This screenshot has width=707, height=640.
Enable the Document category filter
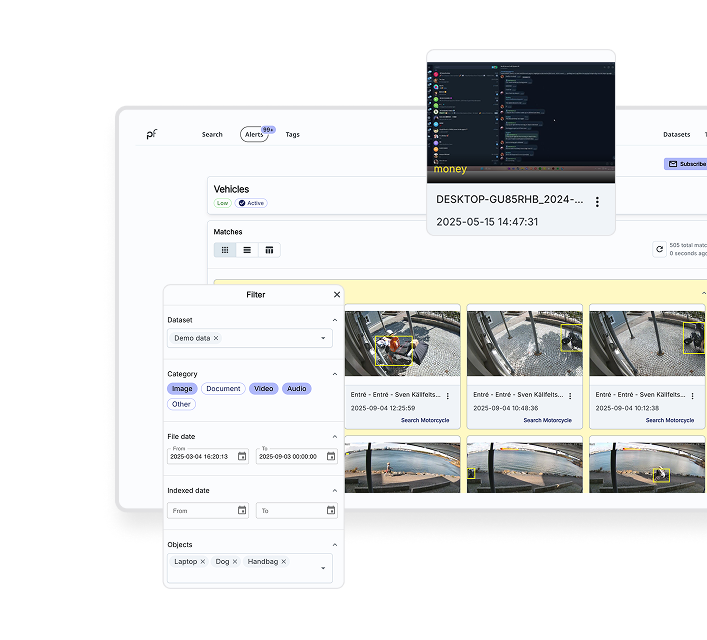[x=223, y=388]
